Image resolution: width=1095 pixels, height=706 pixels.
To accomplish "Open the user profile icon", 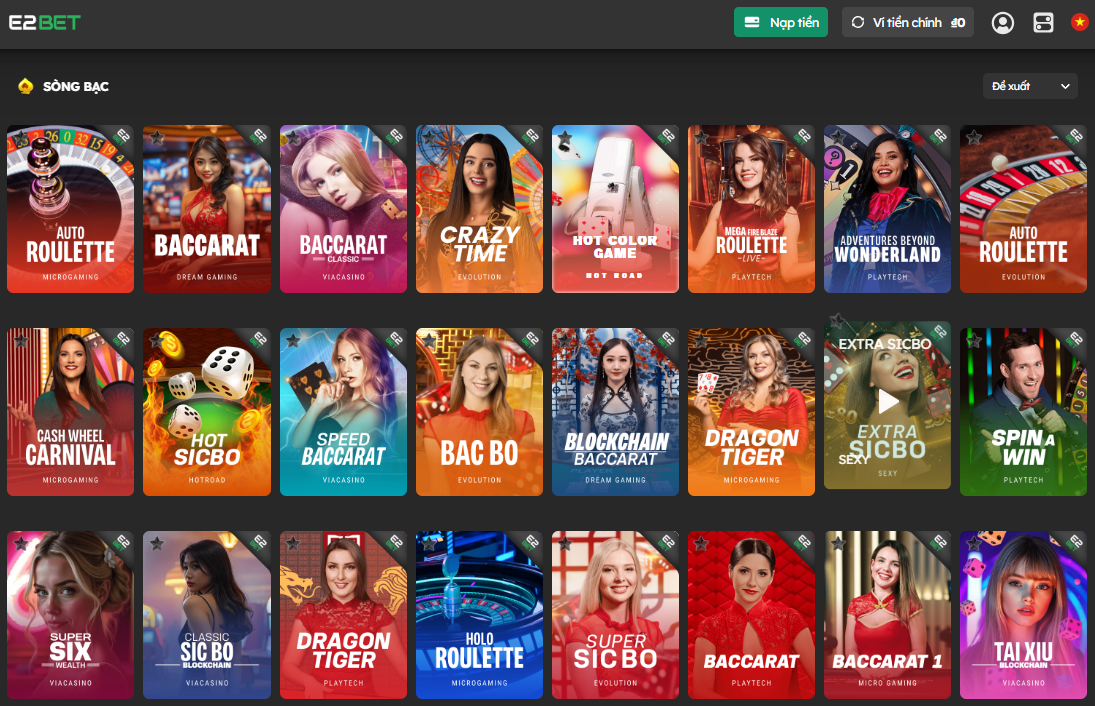I will click(1003, 23).
